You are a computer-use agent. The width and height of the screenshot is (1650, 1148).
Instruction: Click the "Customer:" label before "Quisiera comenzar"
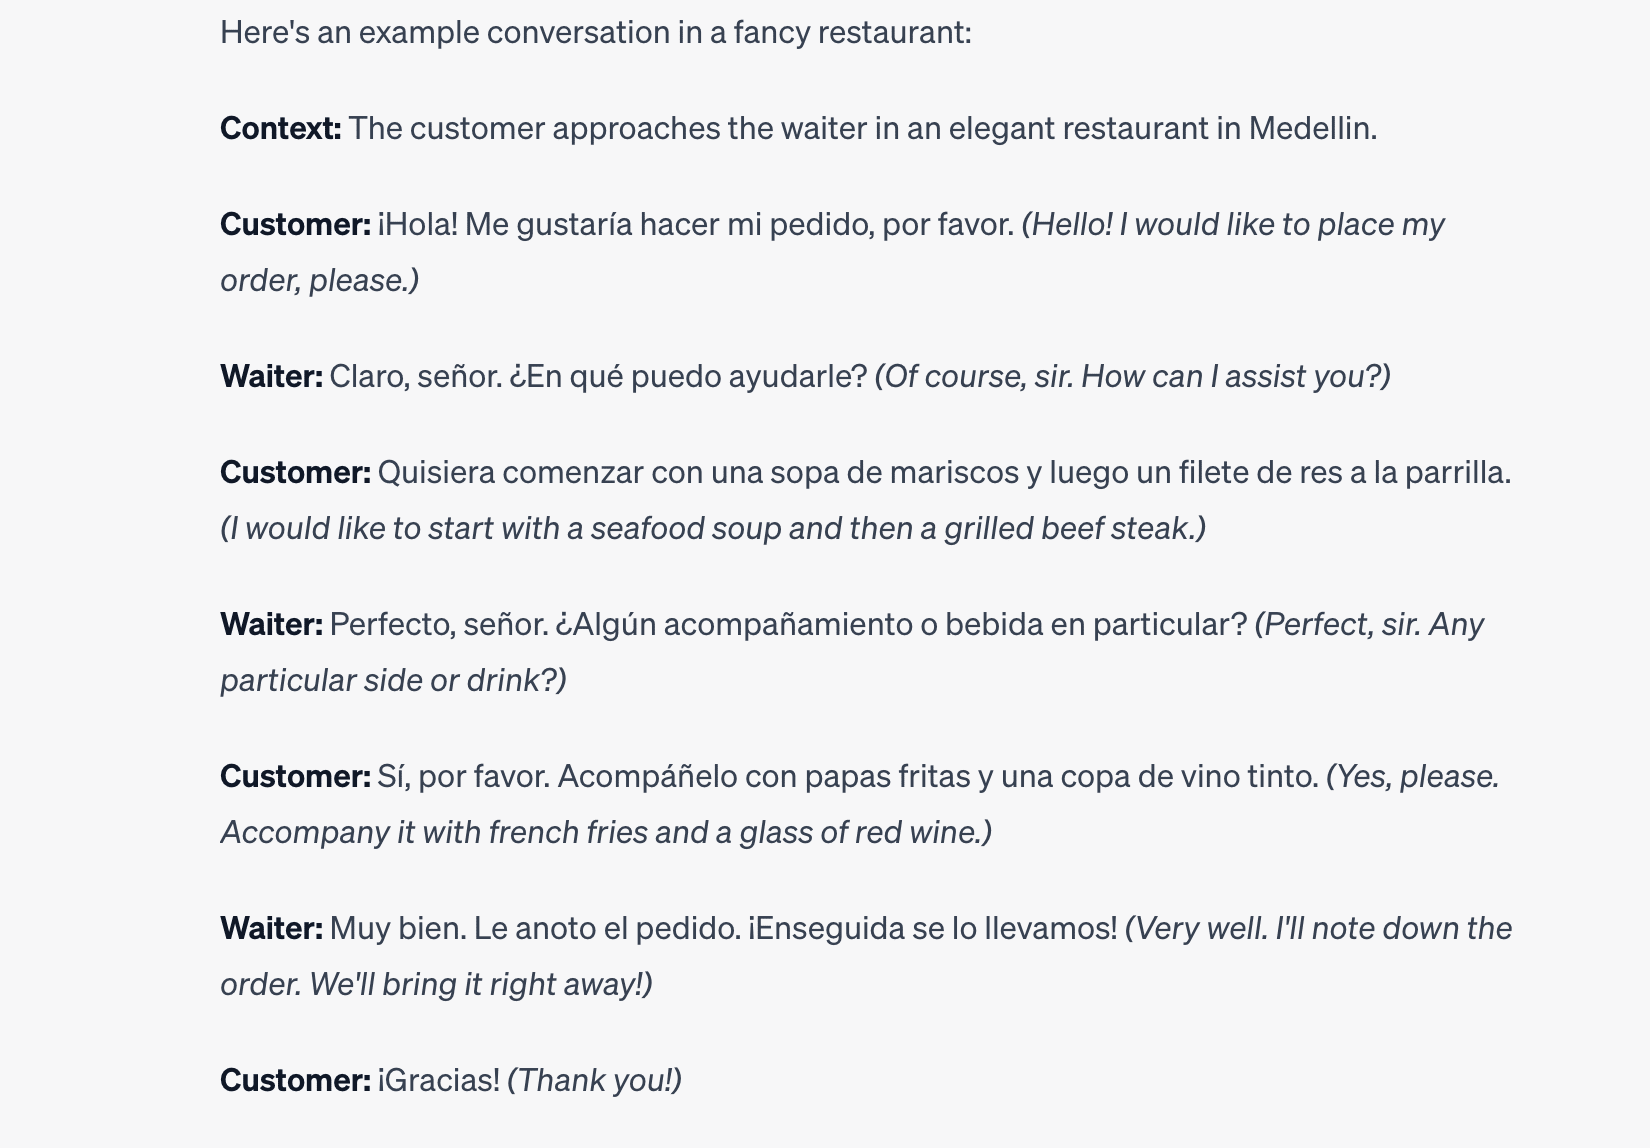(x=295, y=473)
